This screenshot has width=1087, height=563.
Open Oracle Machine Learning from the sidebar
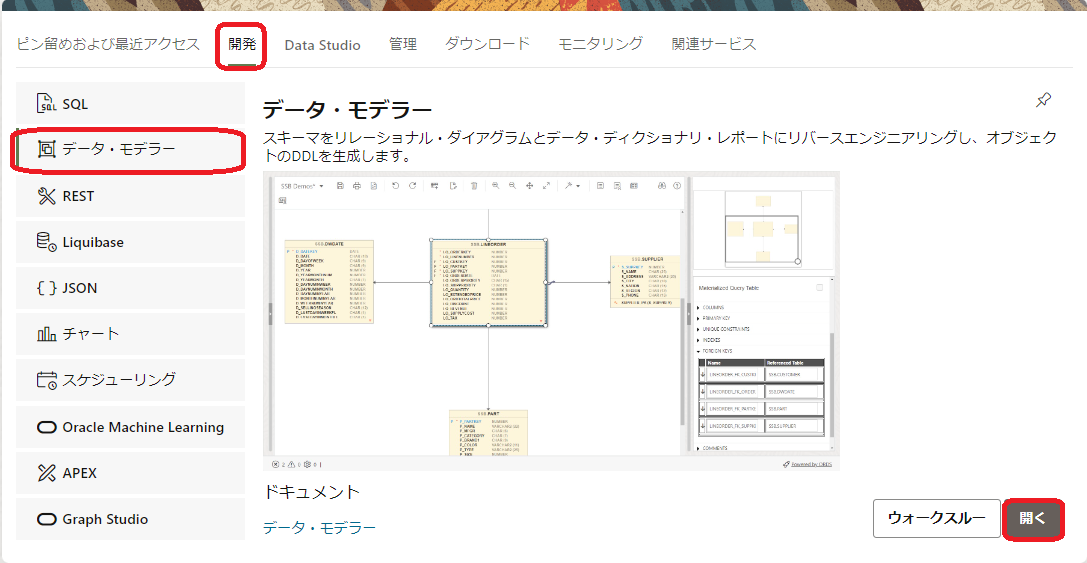pyautogui.click(x=142, y=427)
